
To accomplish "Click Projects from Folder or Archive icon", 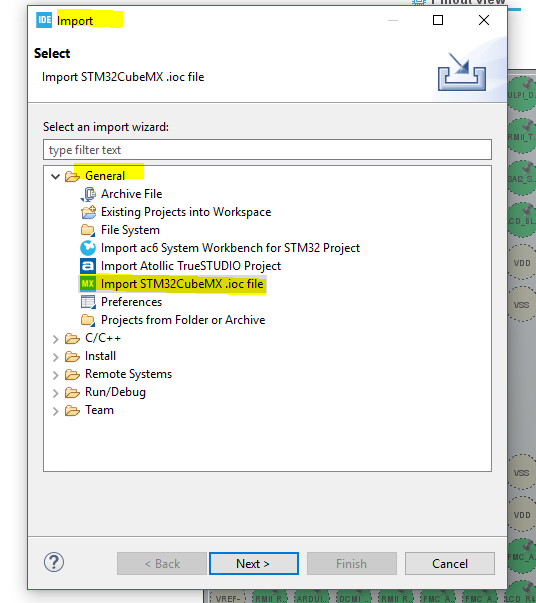I will pyautogui.click(x=88, y=320).
